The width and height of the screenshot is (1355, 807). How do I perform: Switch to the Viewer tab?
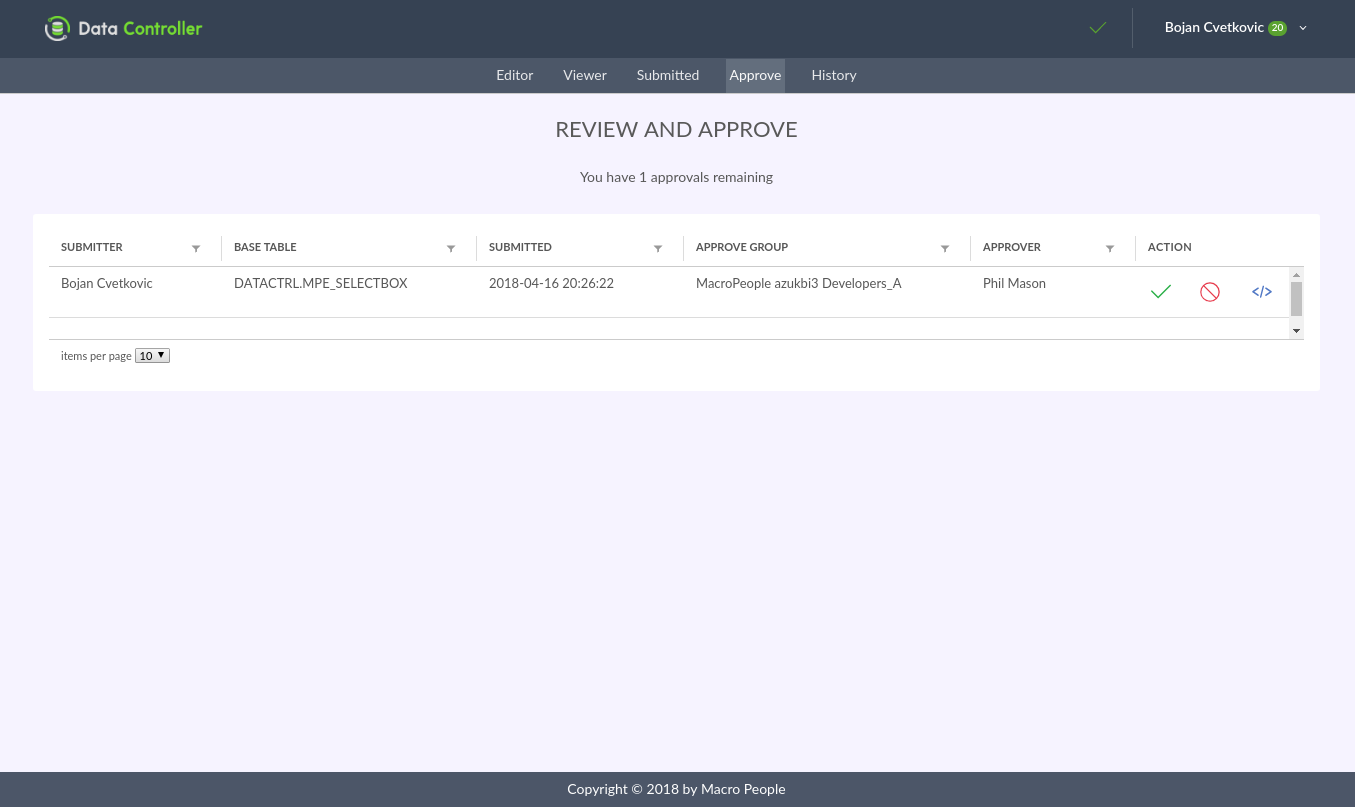click(x=585, y=75)
